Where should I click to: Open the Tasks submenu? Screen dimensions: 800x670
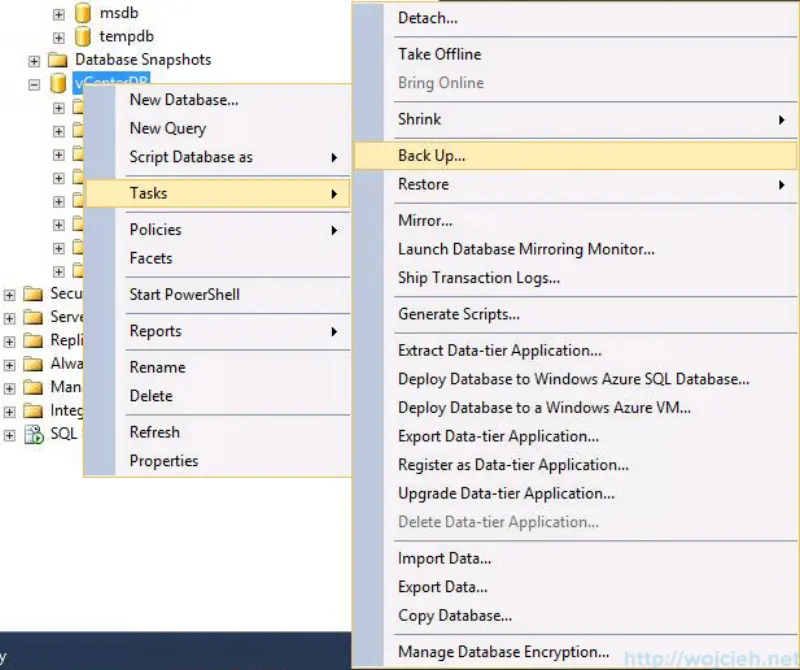point(148,193)
